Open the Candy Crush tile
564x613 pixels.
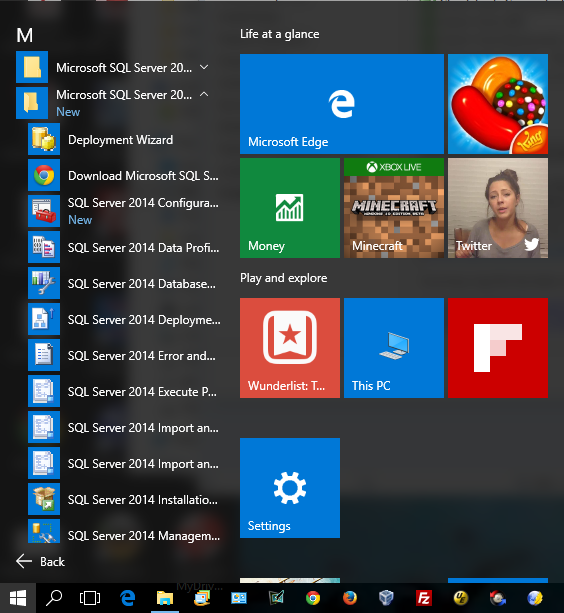coord(498,104)
